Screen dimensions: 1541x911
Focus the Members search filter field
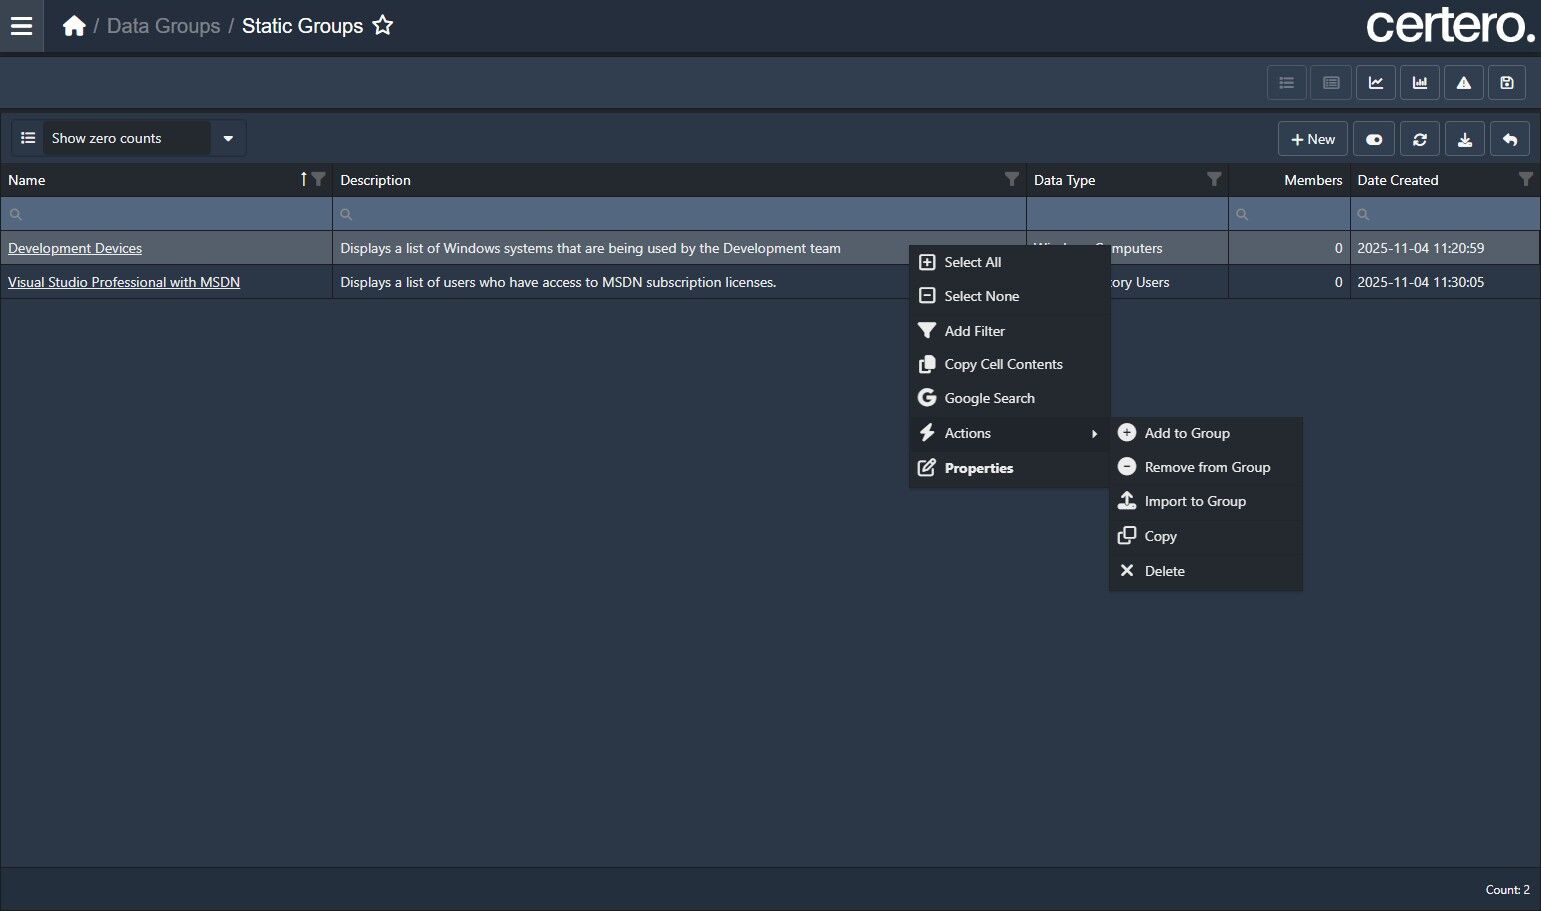tap(1289, 214)
